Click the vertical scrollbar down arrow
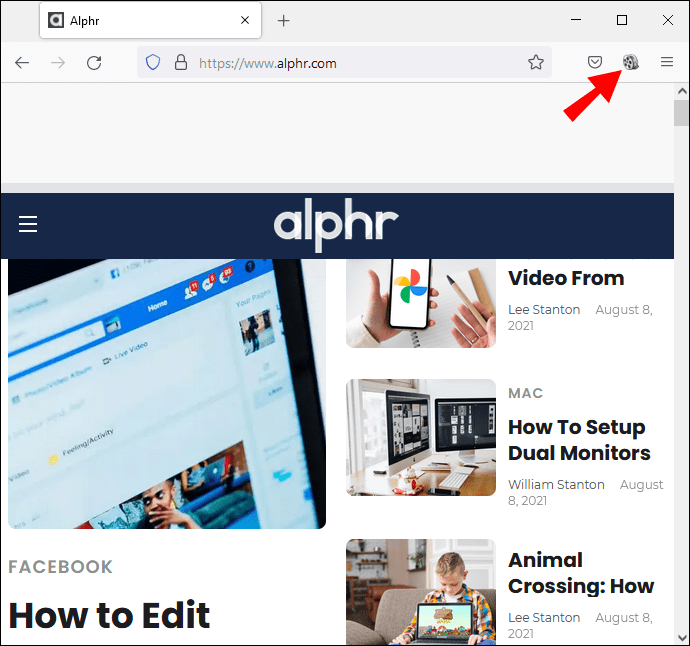Viewport: 690px width, 646px height. (x=682, y=638)
